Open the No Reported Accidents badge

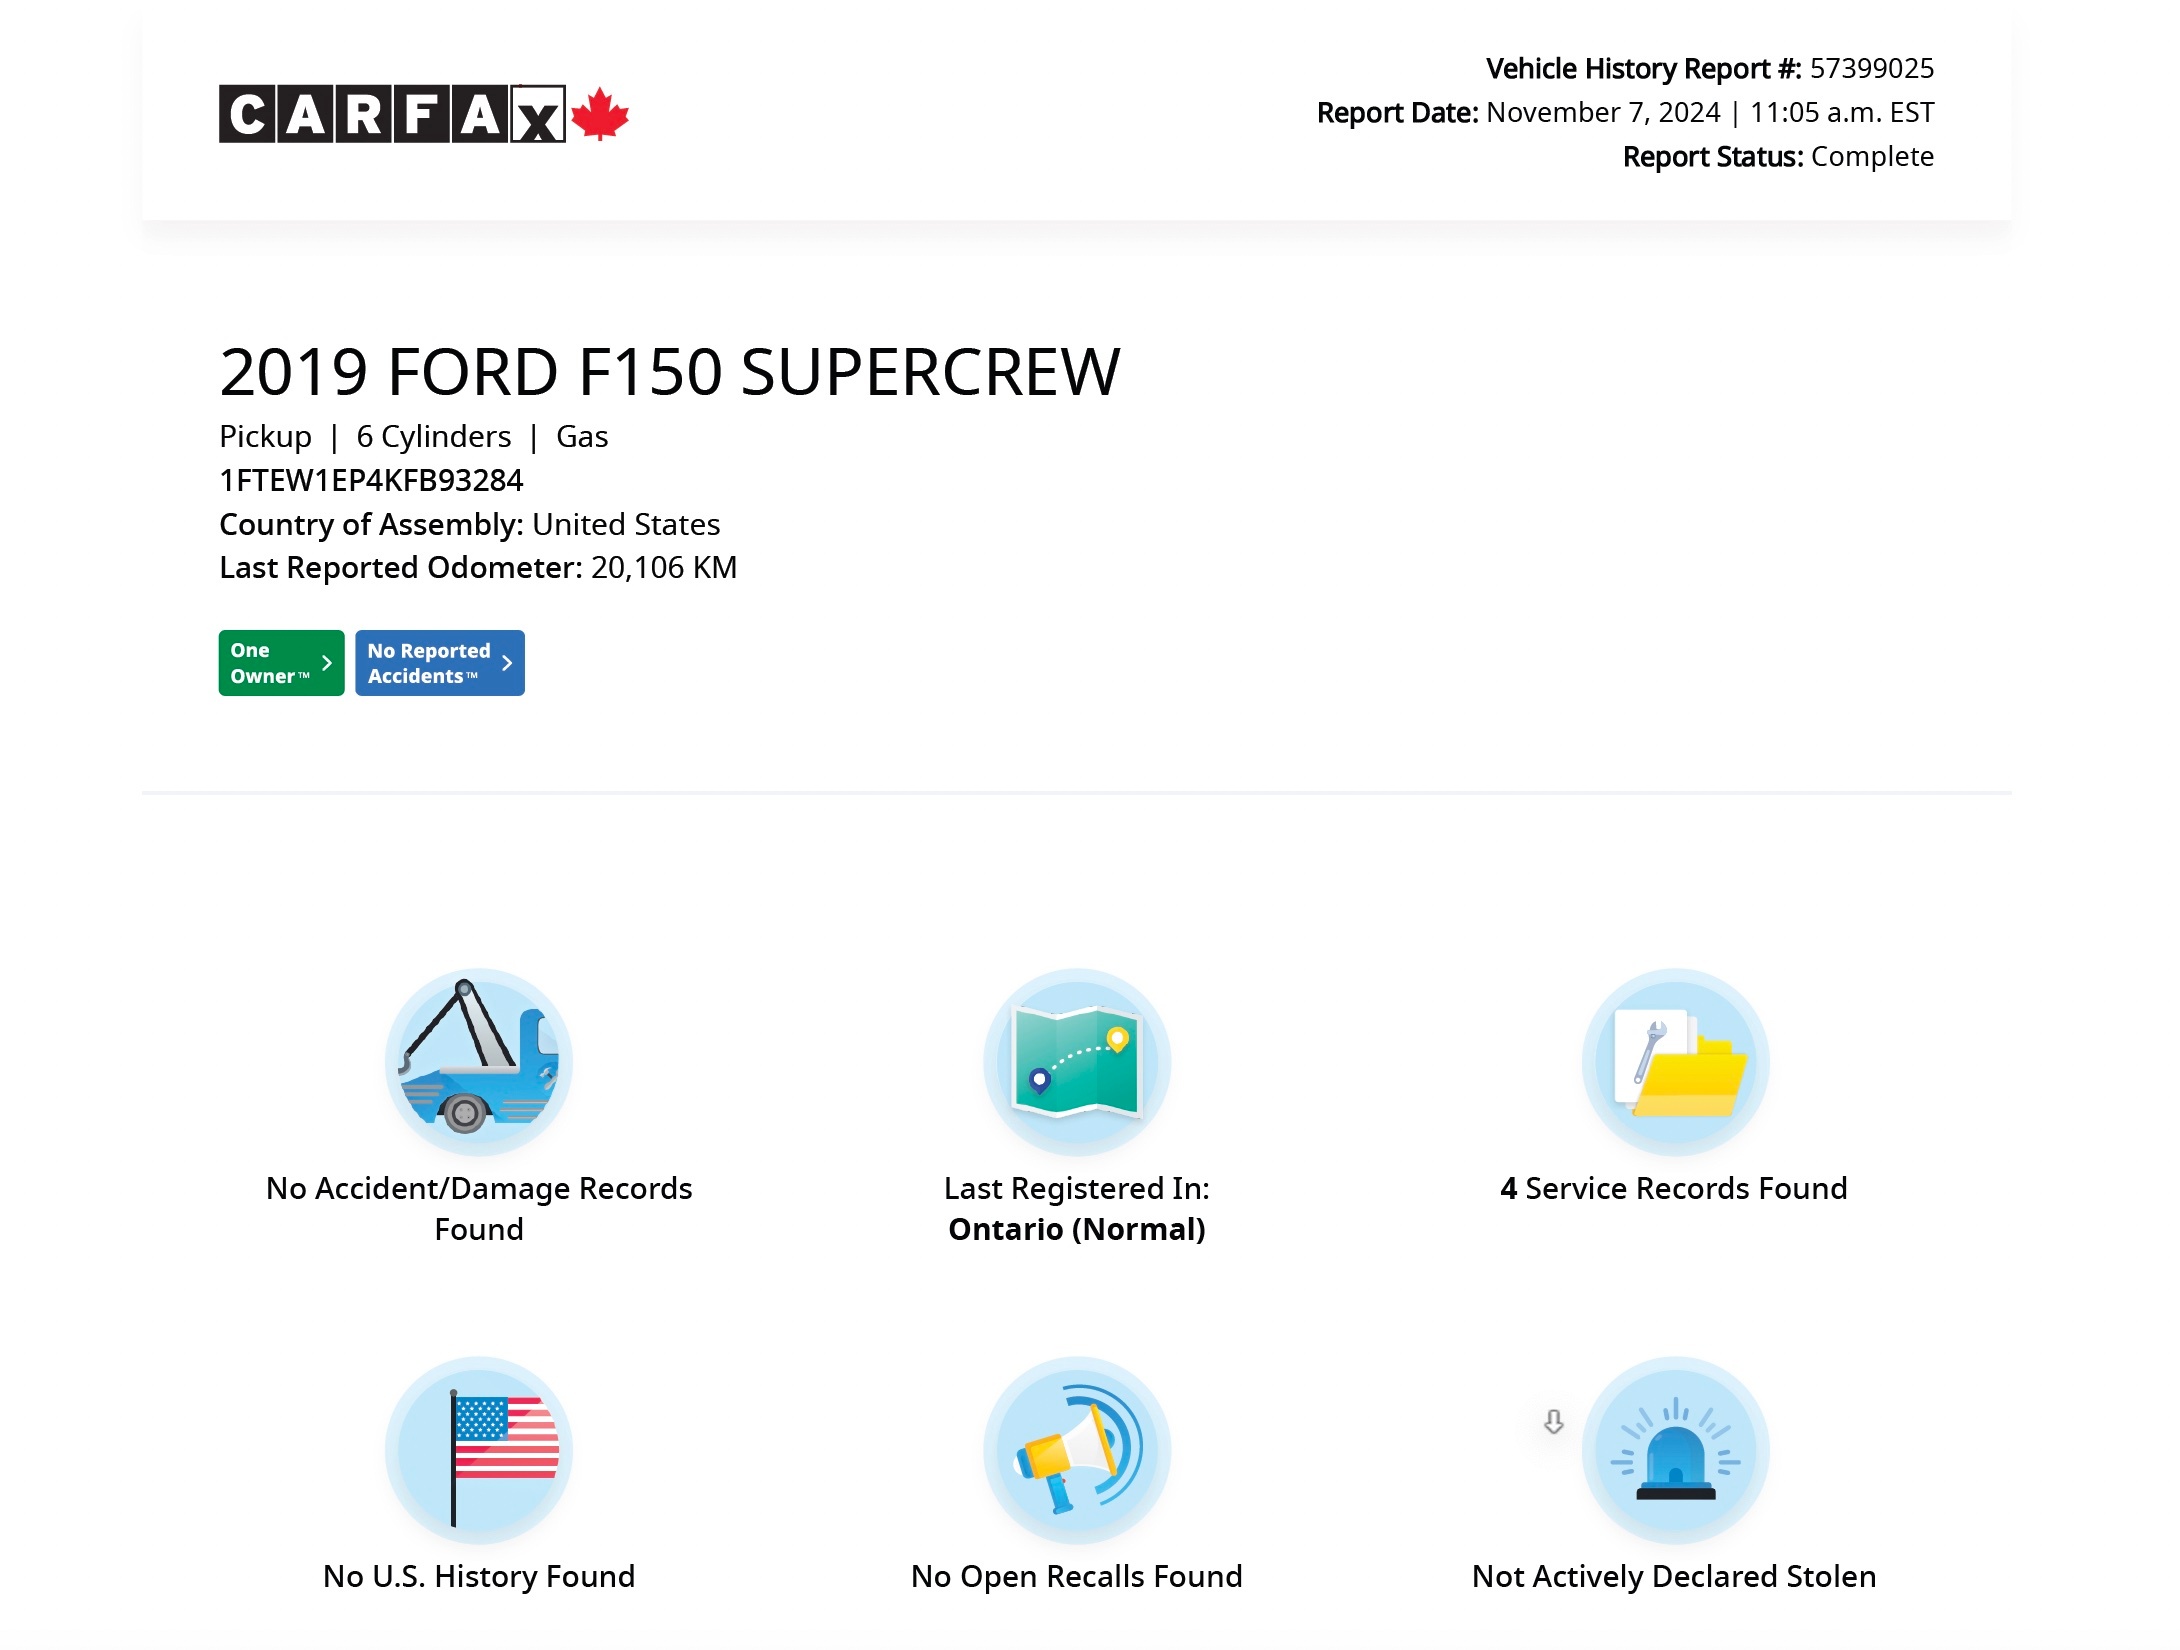click(440, 663)
